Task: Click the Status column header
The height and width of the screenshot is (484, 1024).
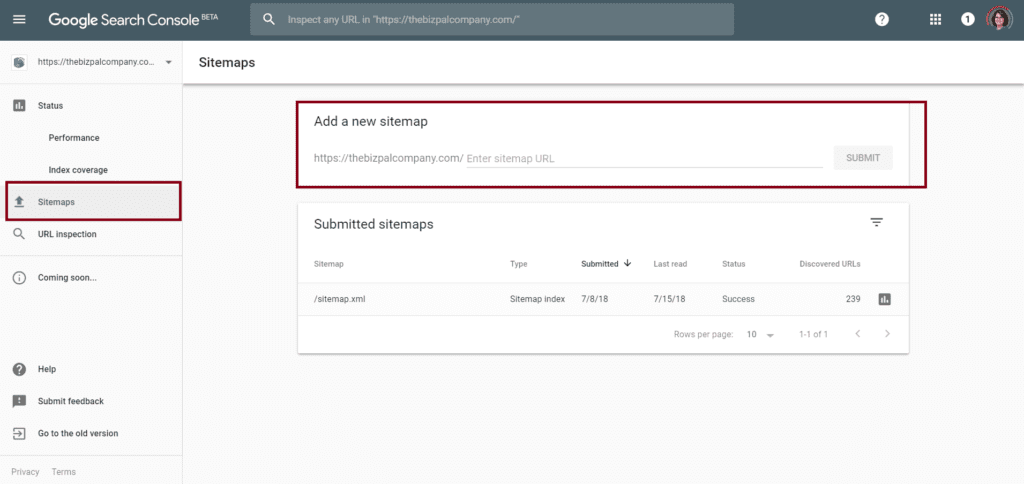Action: point(733,264)
